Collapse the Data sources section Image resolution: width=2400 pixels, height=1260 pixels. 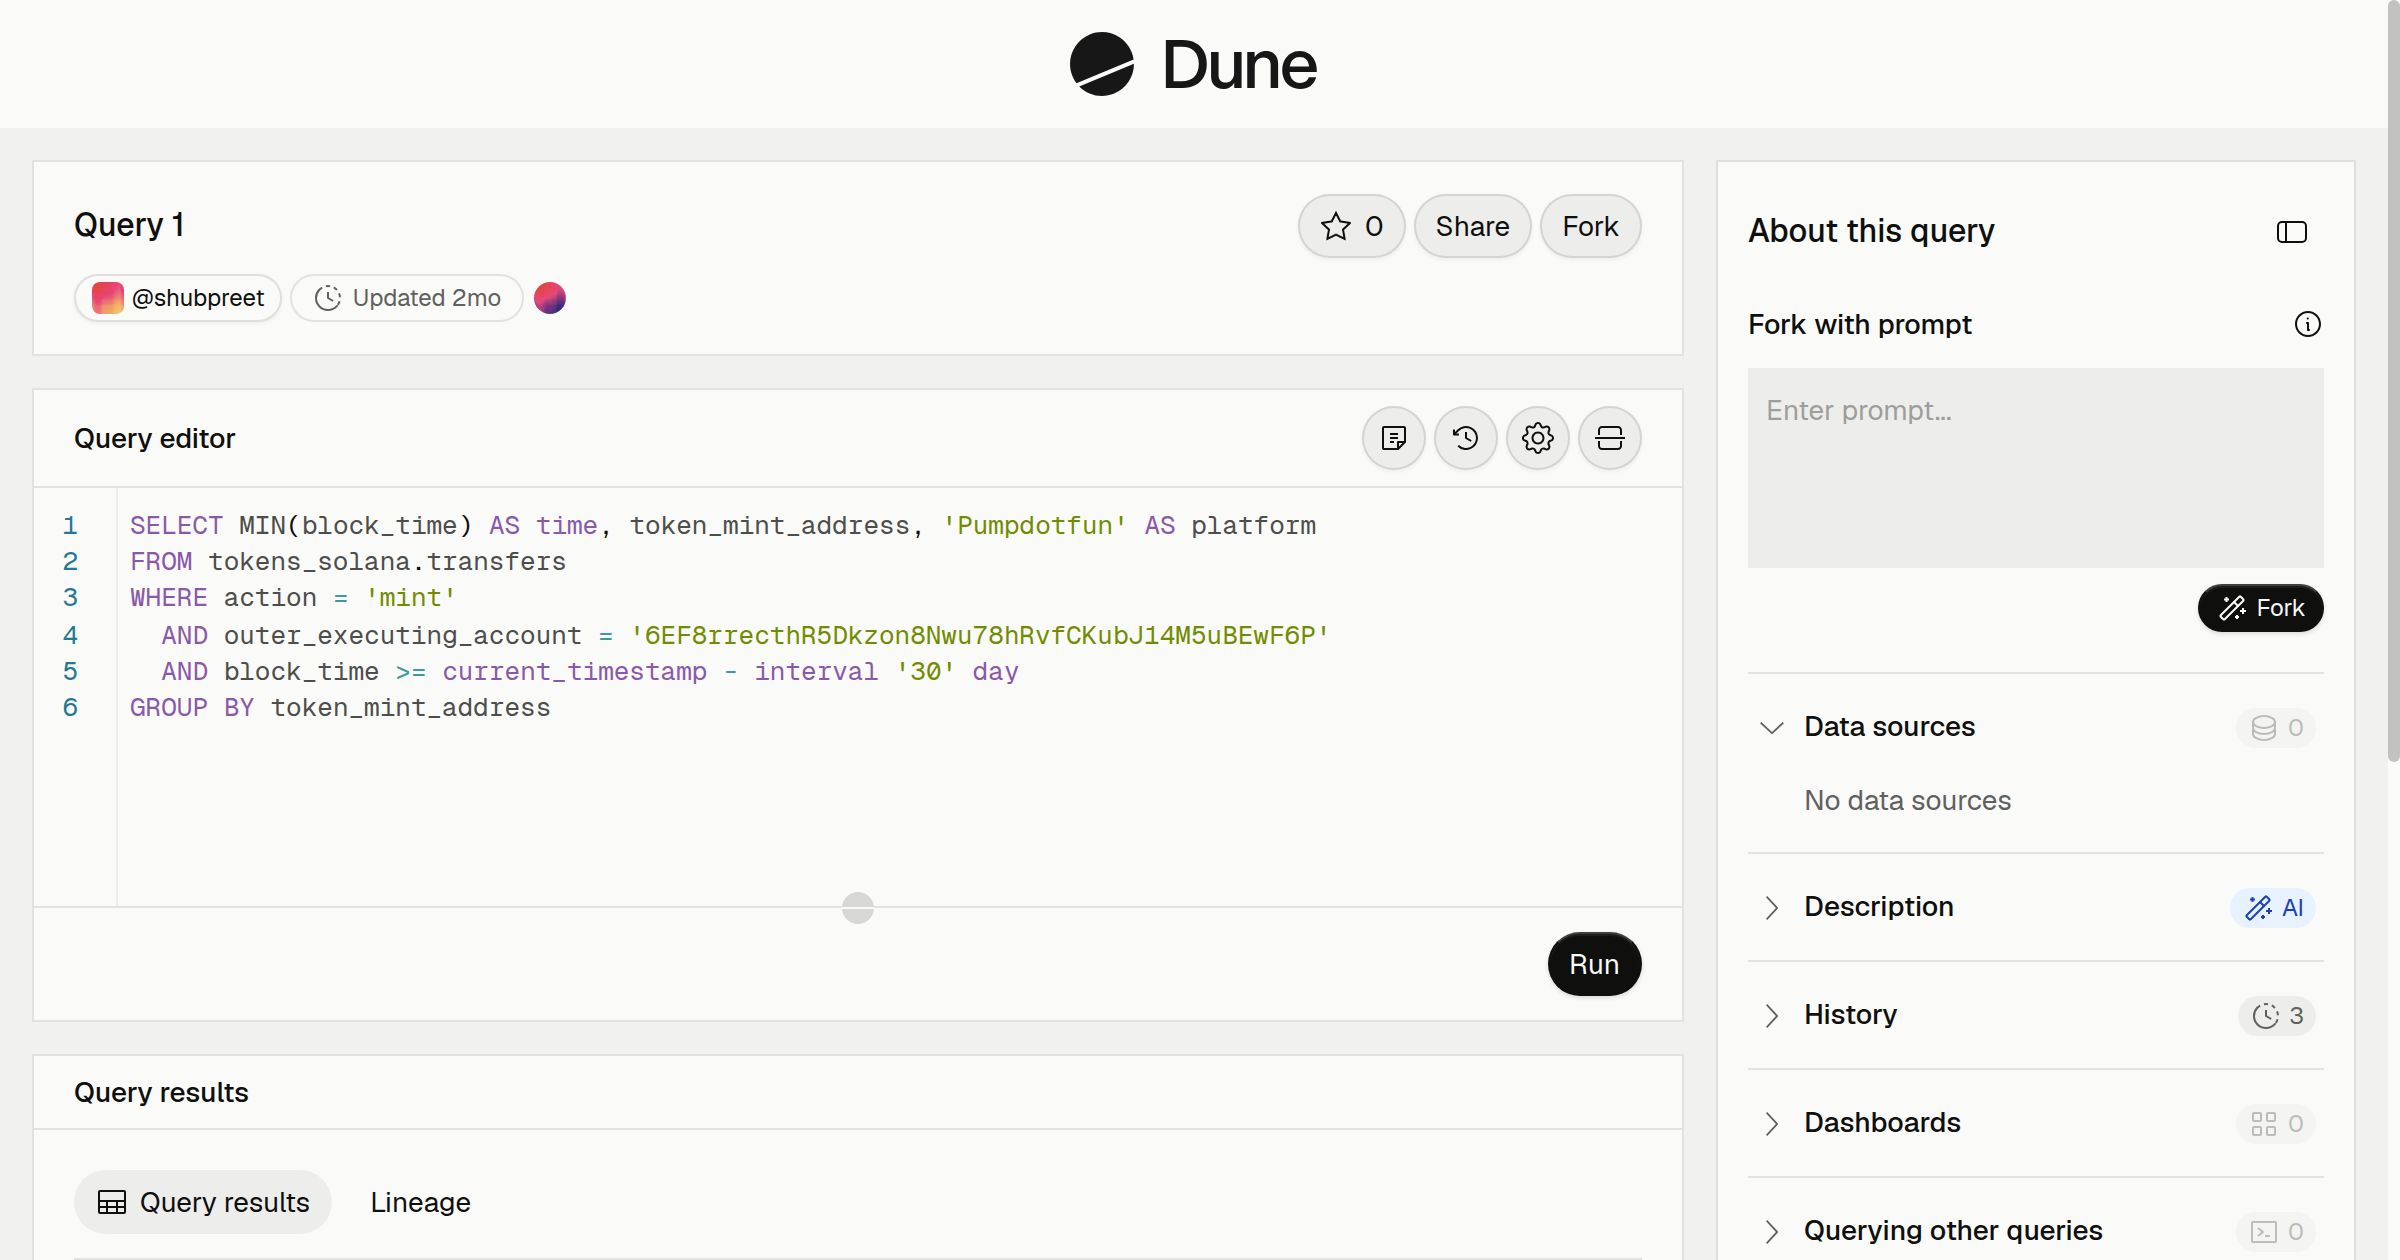point(1771,728)
